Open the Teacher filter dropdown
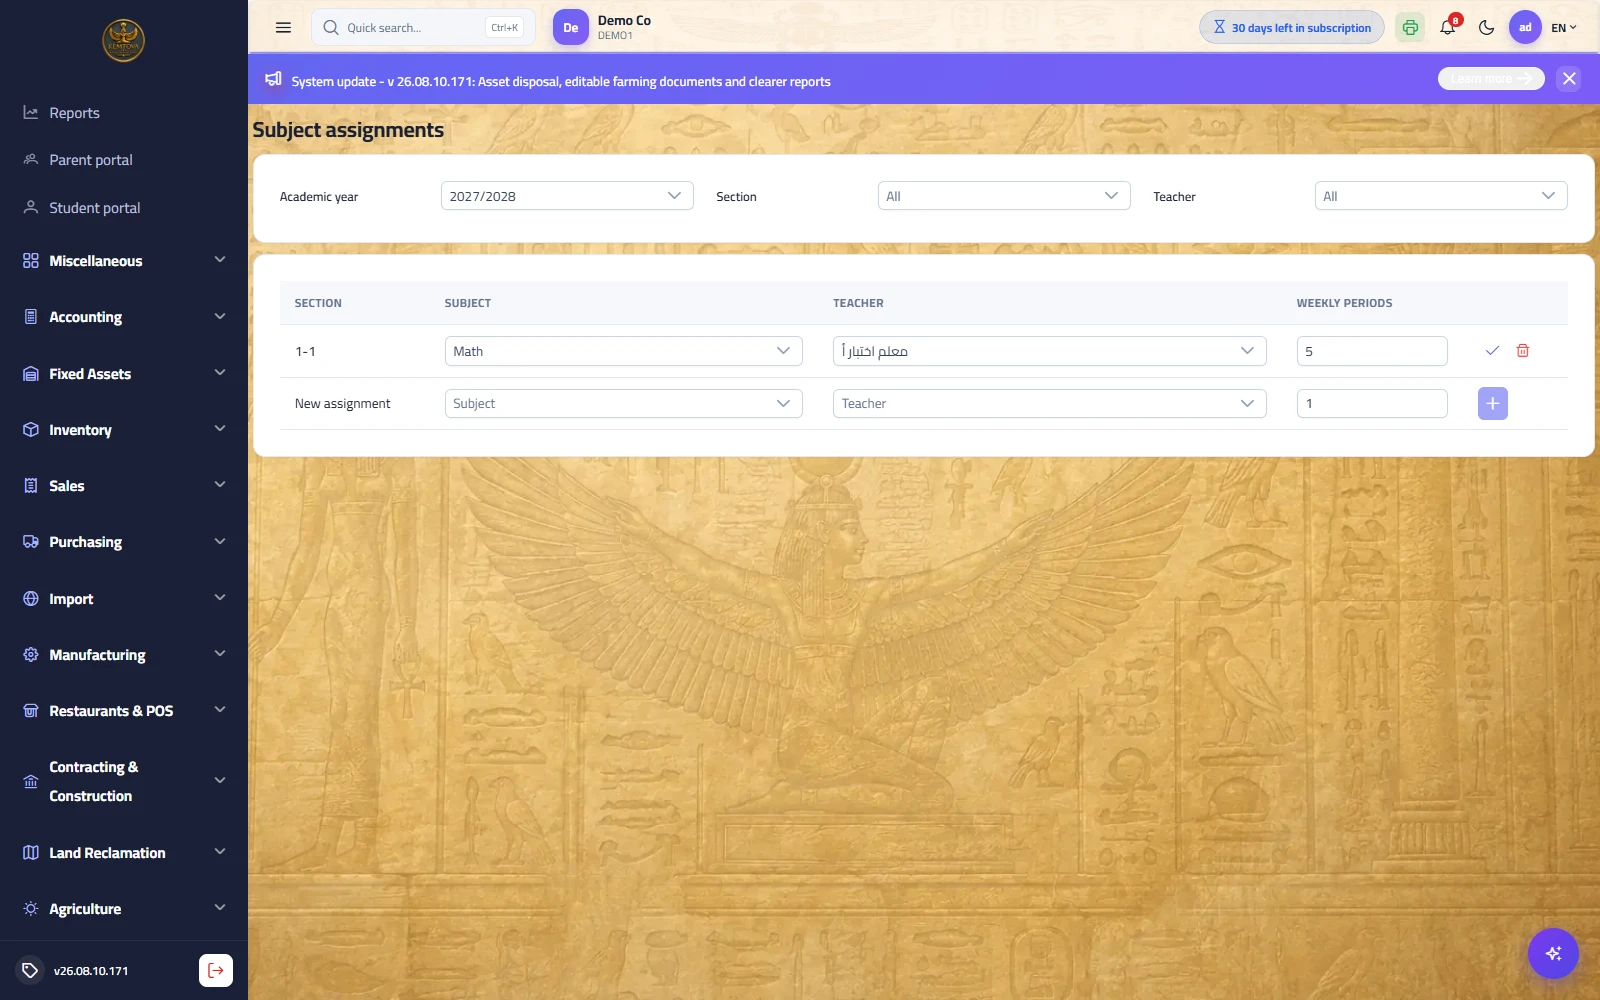 coord(1441,196)
